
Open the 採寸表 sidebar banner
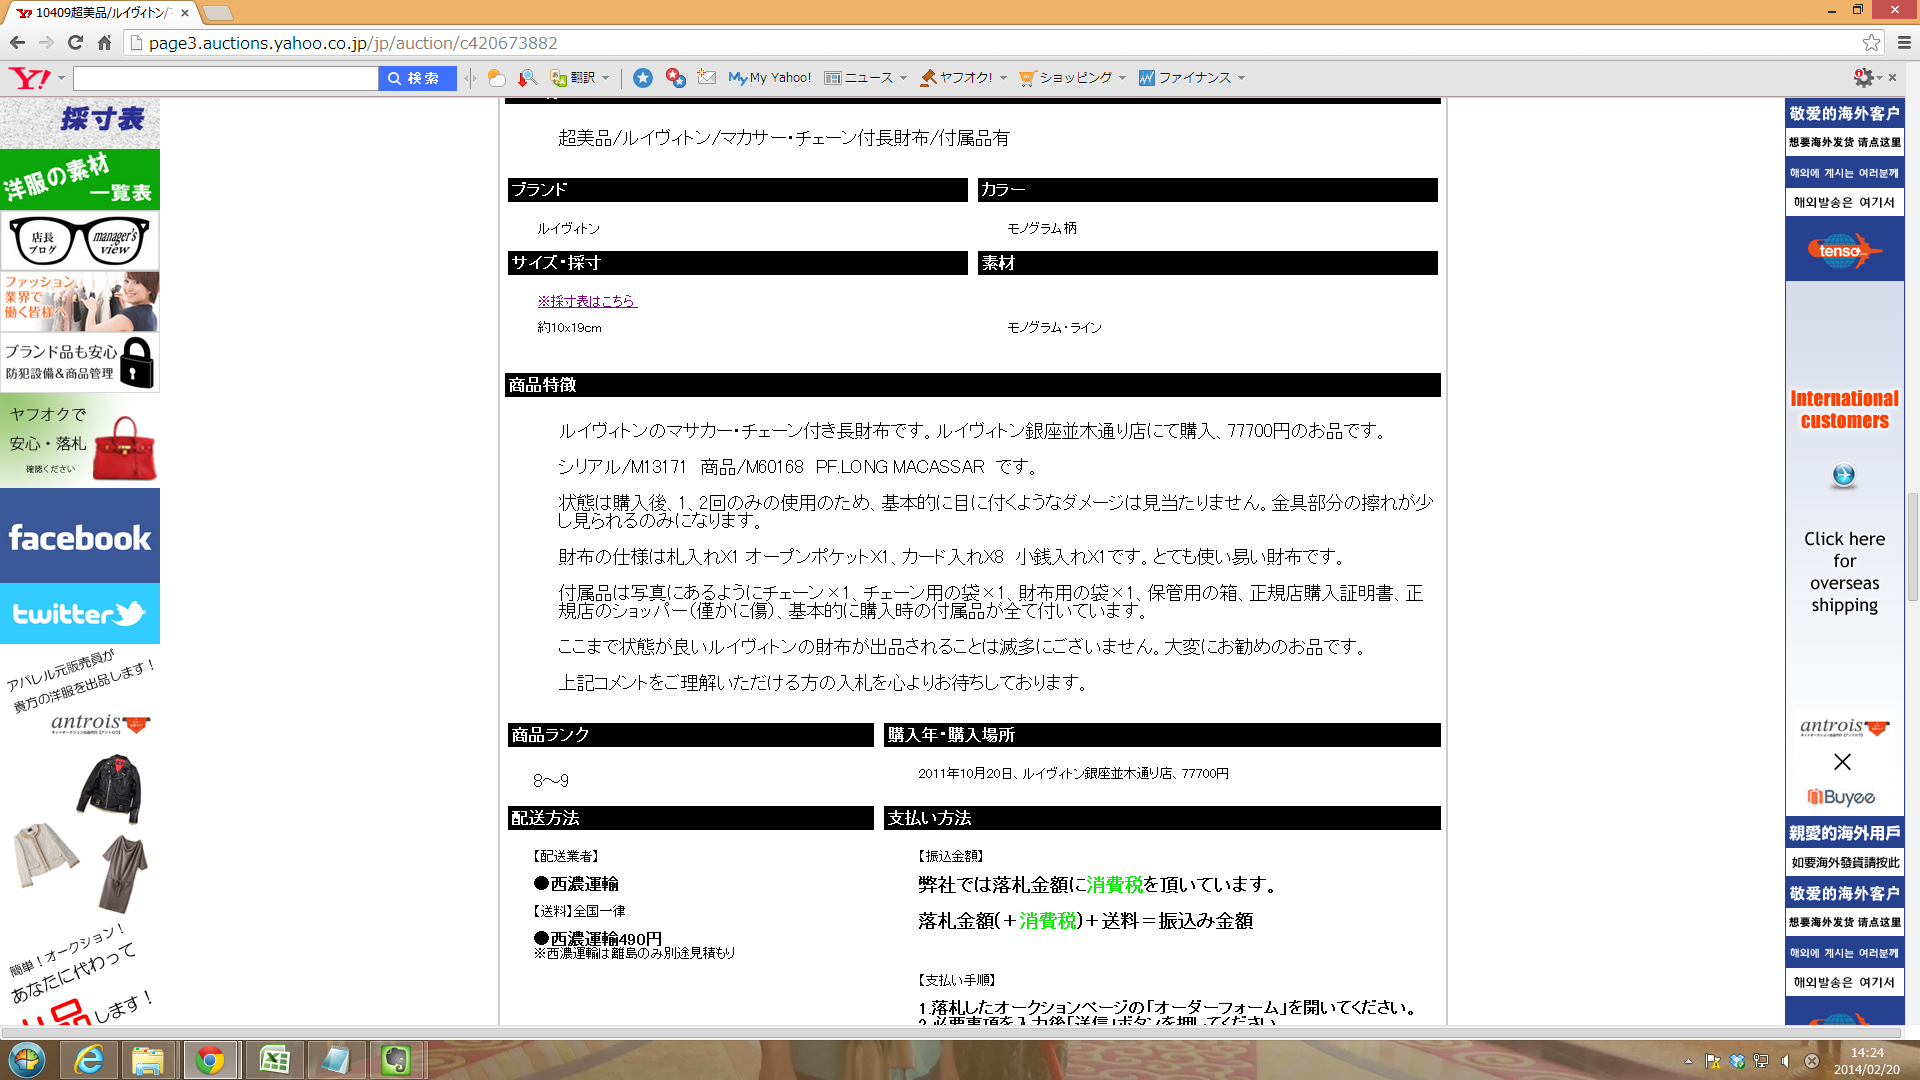coord(80,123)
